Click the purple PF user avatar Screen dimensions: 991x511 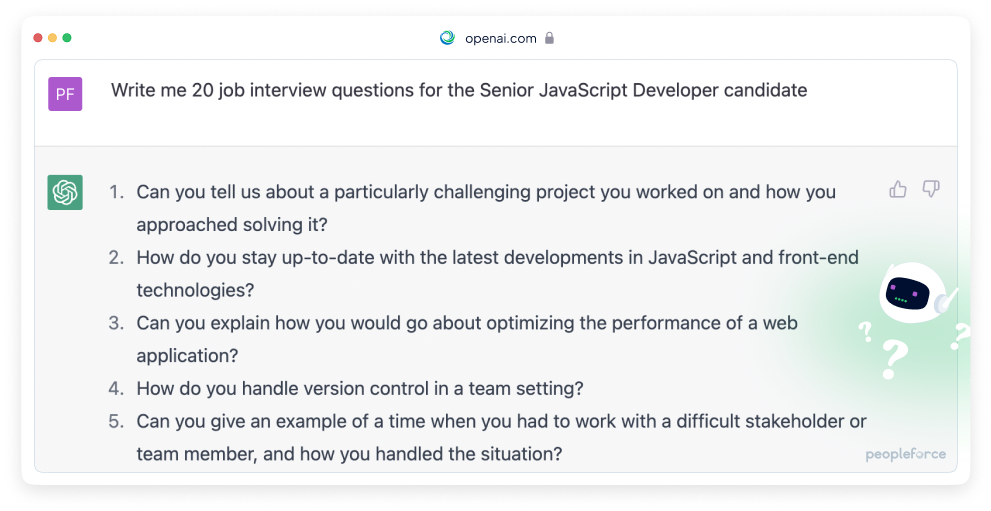tap(65, 94)
